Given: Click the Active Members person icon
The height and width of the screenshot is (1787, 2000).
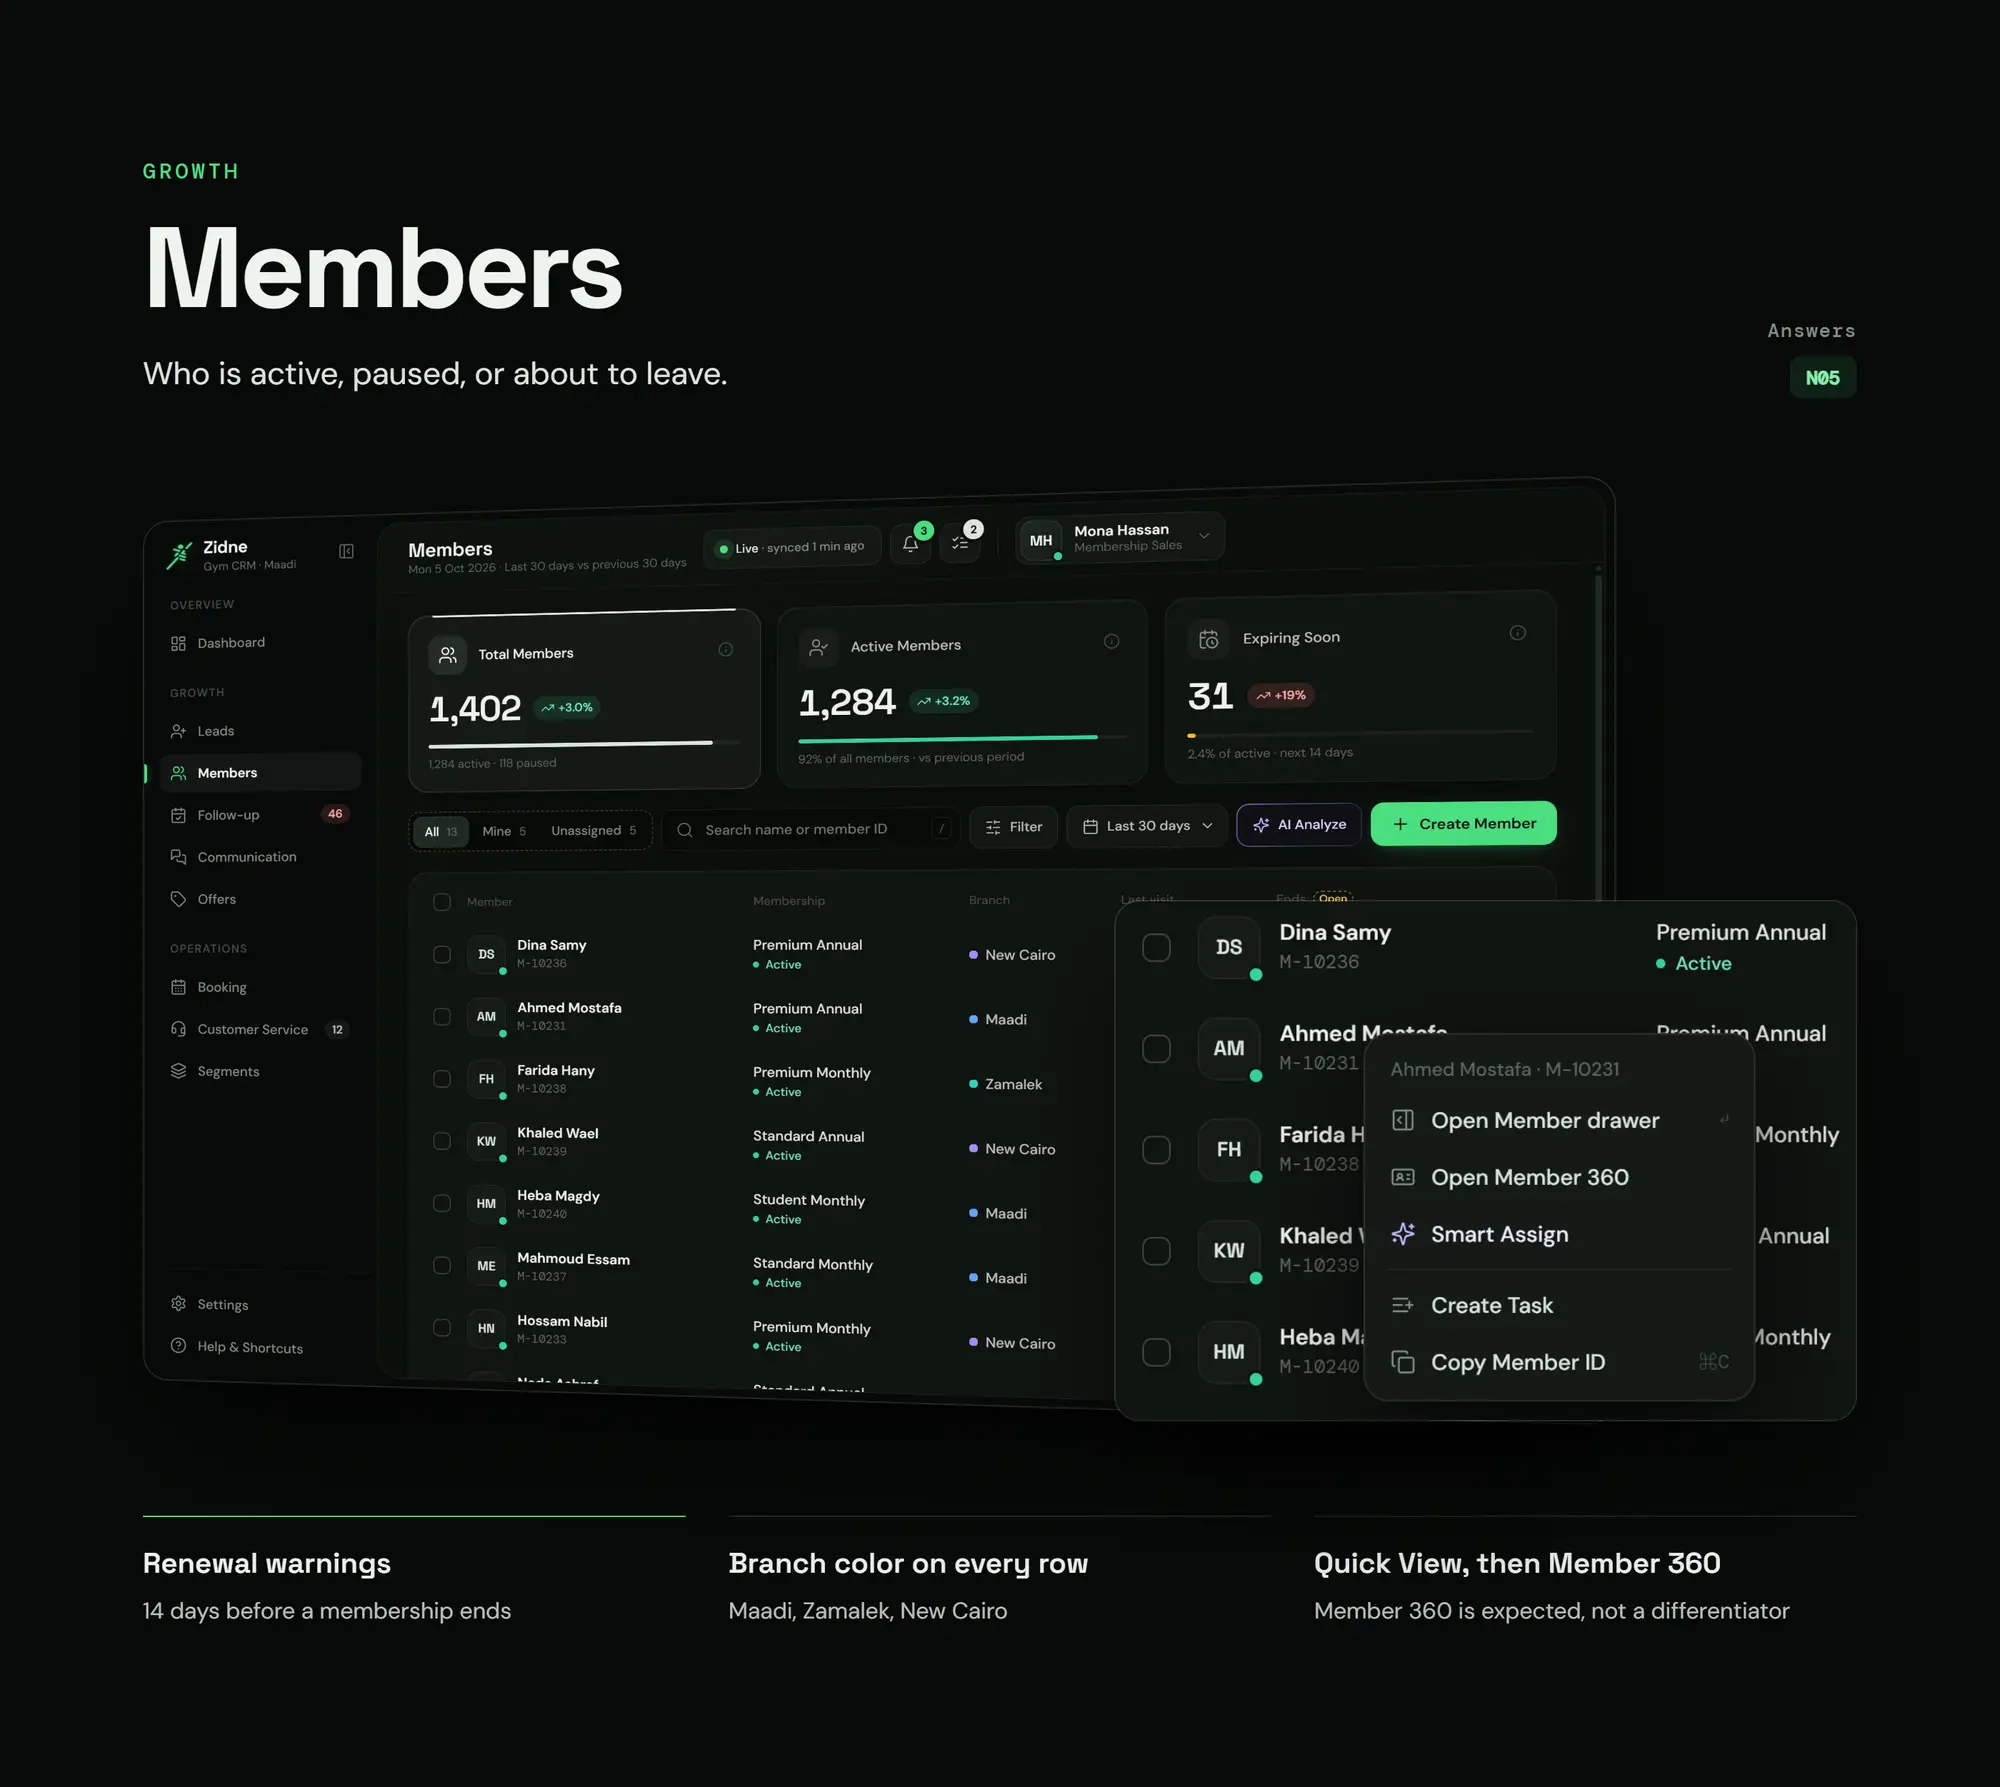Looking at the screenshot, I should [818, 648].
